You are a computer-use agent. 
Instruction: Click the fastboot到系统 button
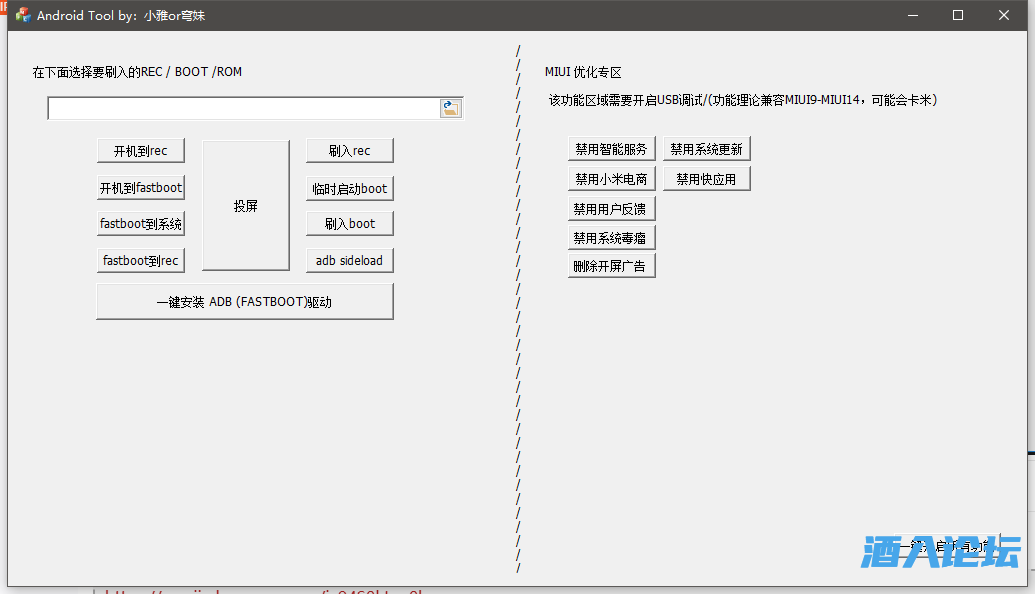(141, 224)
